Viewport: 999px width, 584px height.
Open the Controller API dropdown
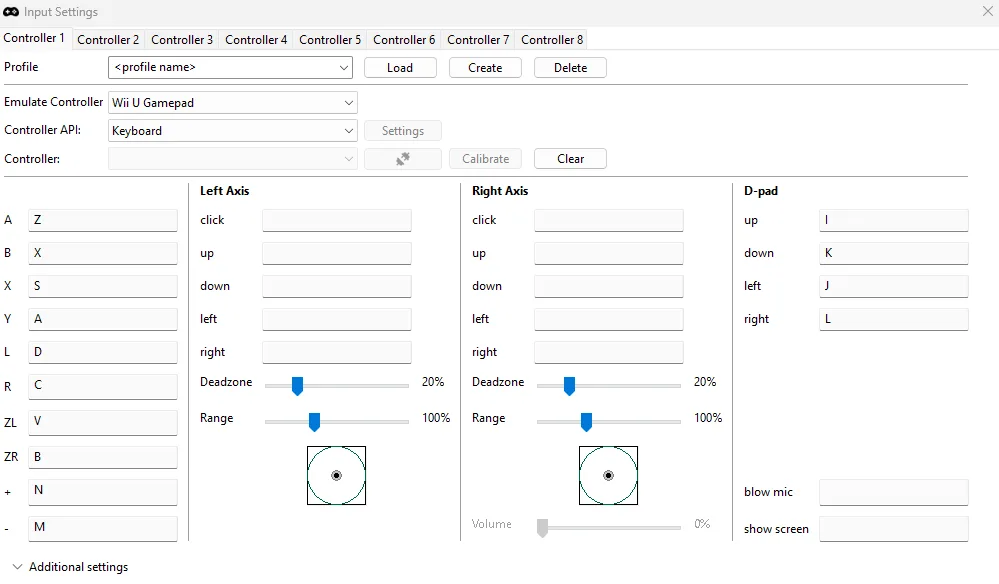pyautogui.click(x=232, y=131)
